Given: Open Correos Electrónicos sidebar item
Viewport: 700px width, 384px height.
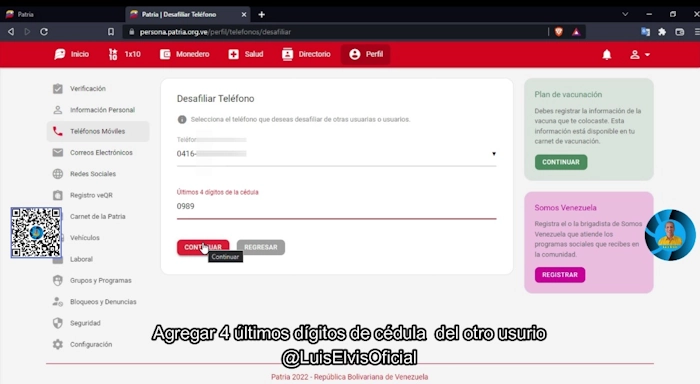Looking at the screenshot, I should click(x=98, y=152).
